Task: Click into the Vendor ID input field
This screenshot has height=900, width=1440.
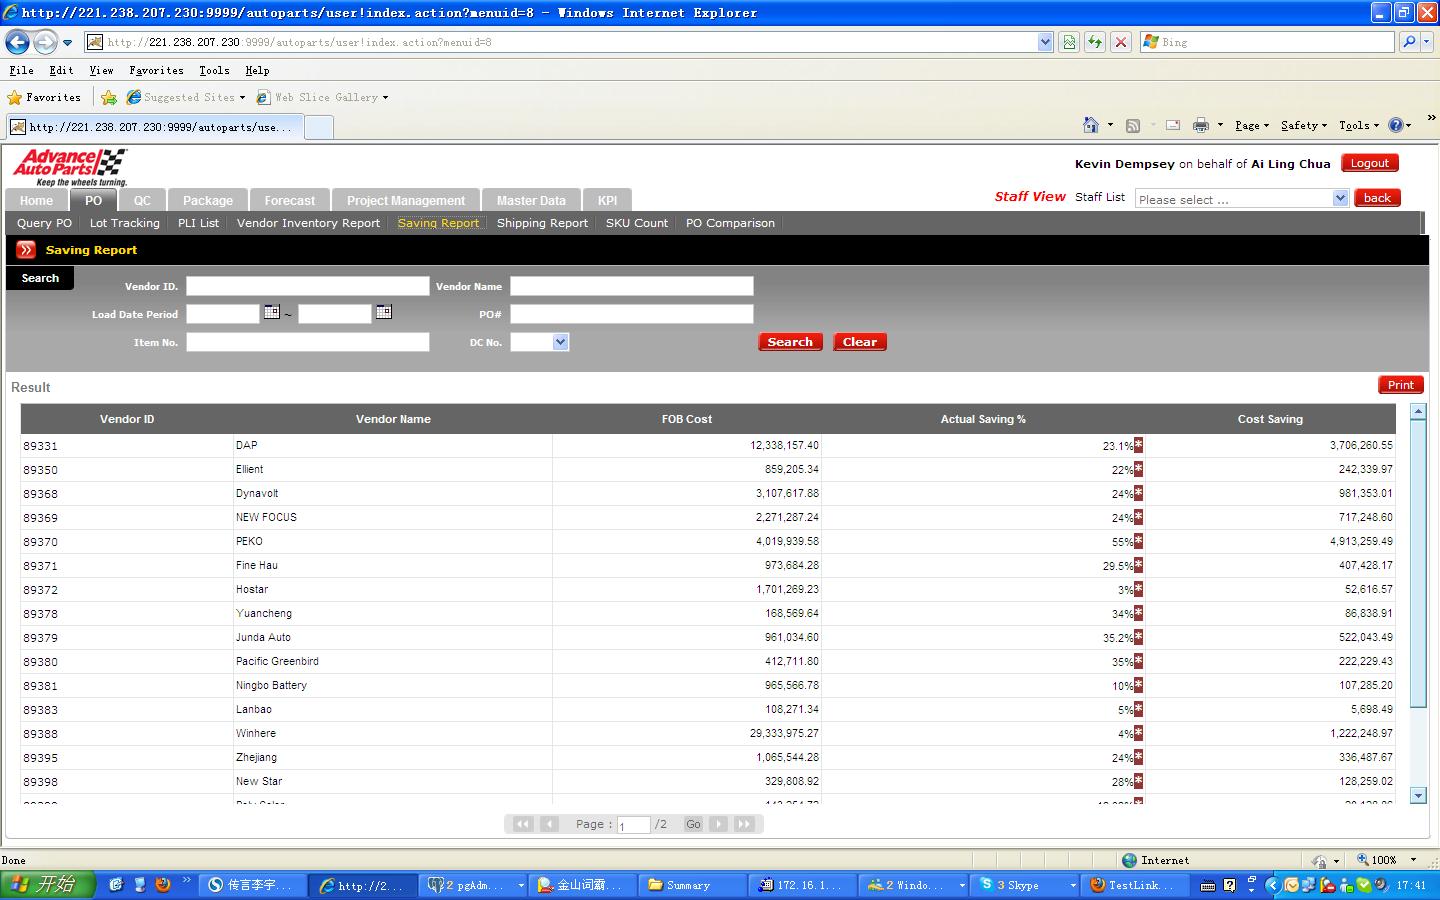Action: (x=307, y=286)
